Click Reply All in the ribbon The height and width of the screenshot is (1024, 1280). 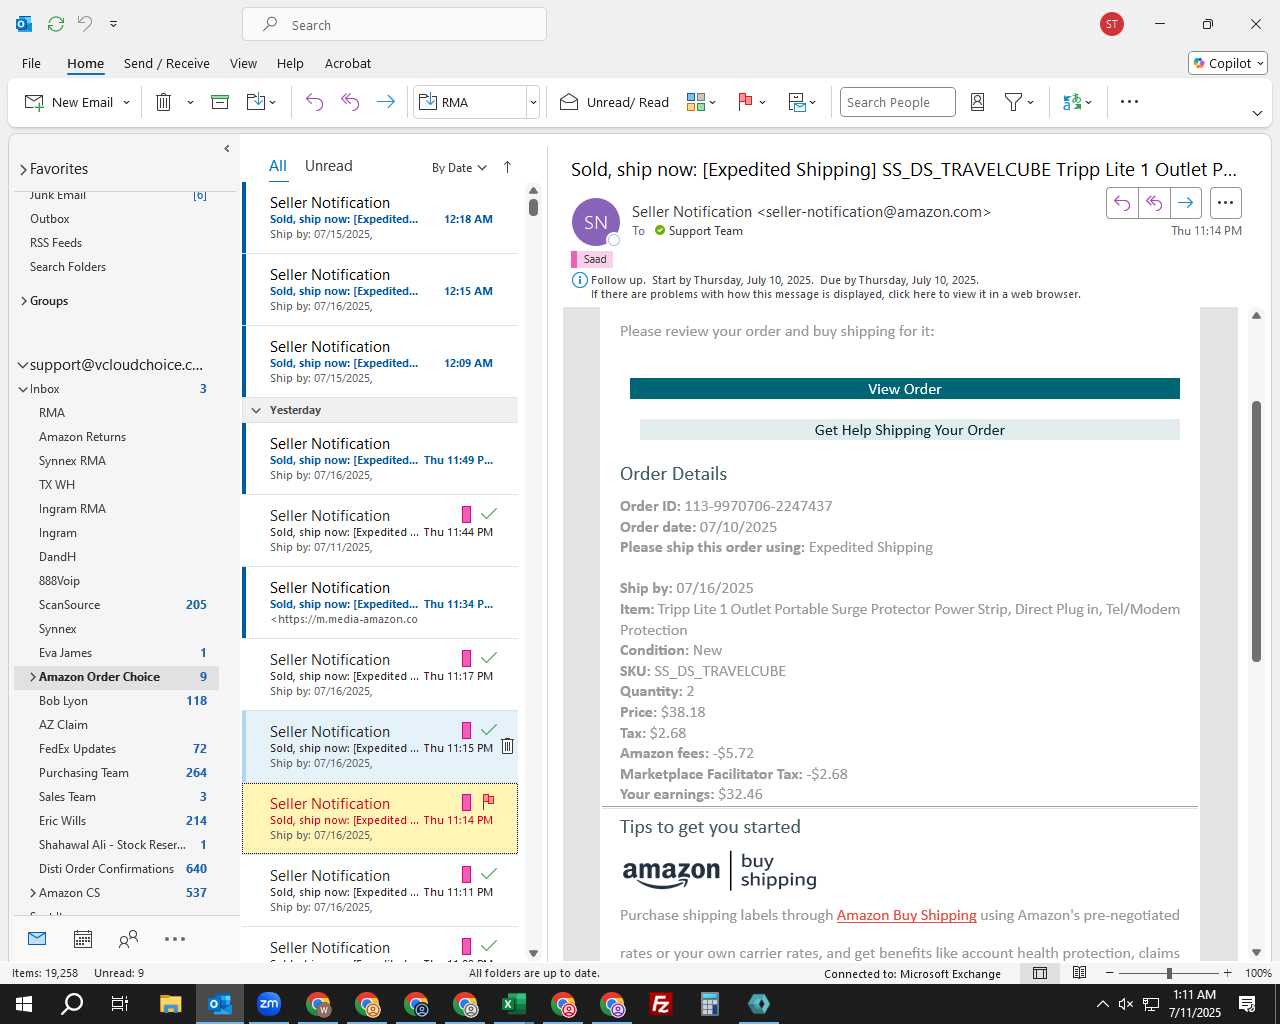click(350, 102)
